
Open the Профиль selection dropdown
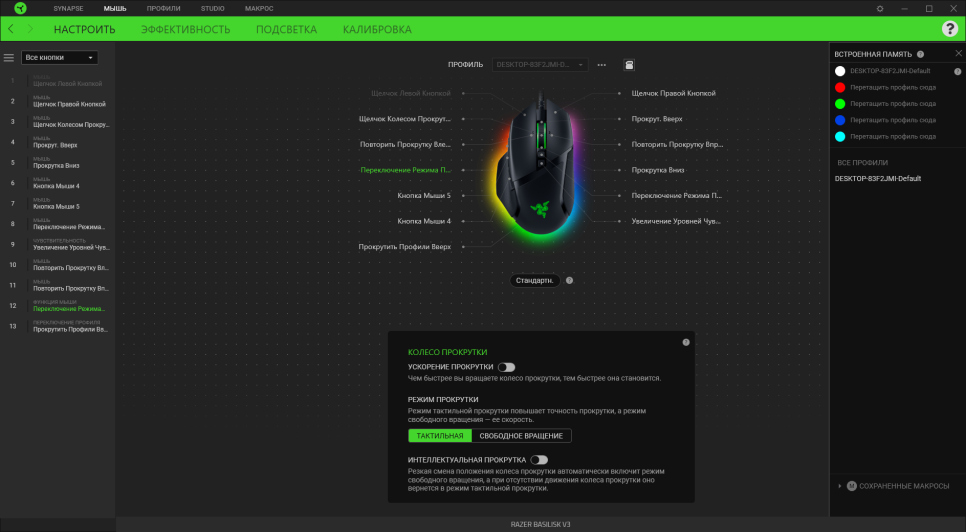[x=540, y=65]
